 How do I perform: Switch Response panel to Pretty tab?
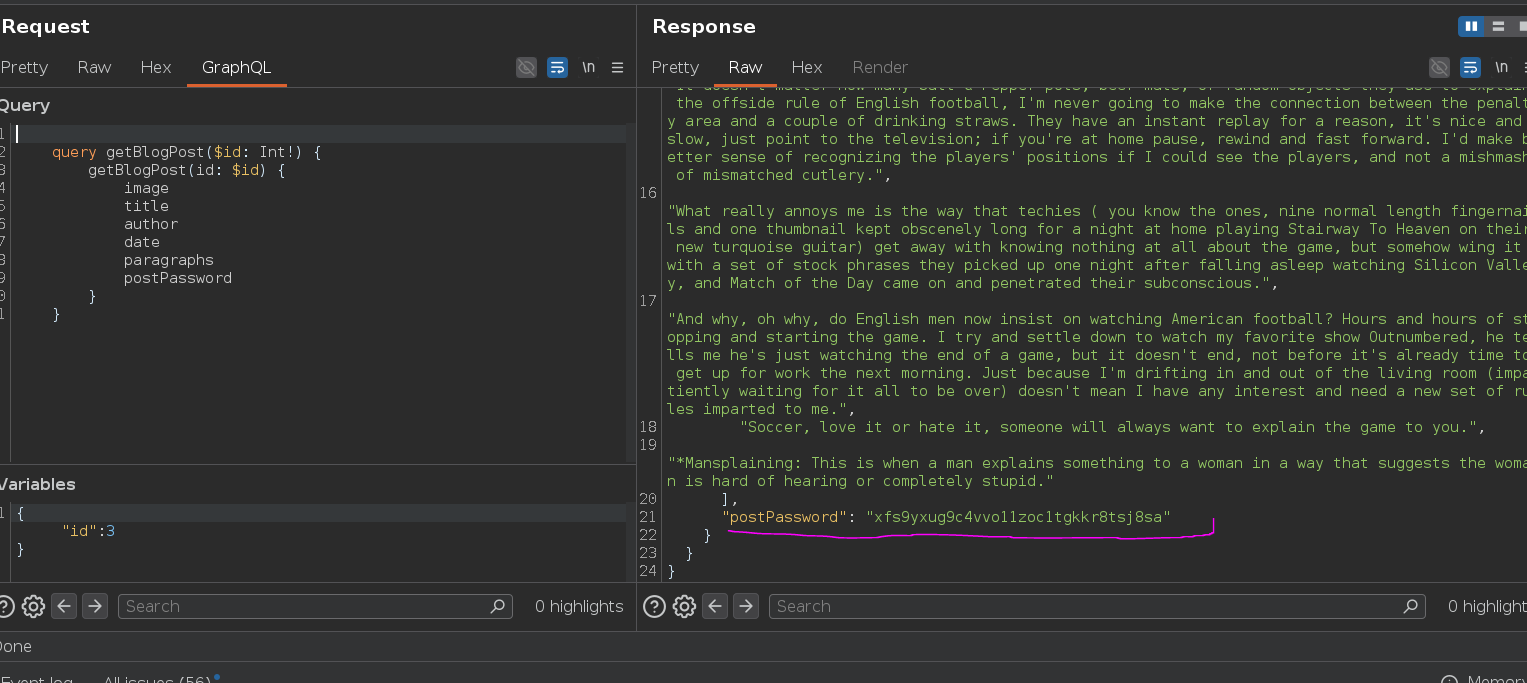point(675,67)
